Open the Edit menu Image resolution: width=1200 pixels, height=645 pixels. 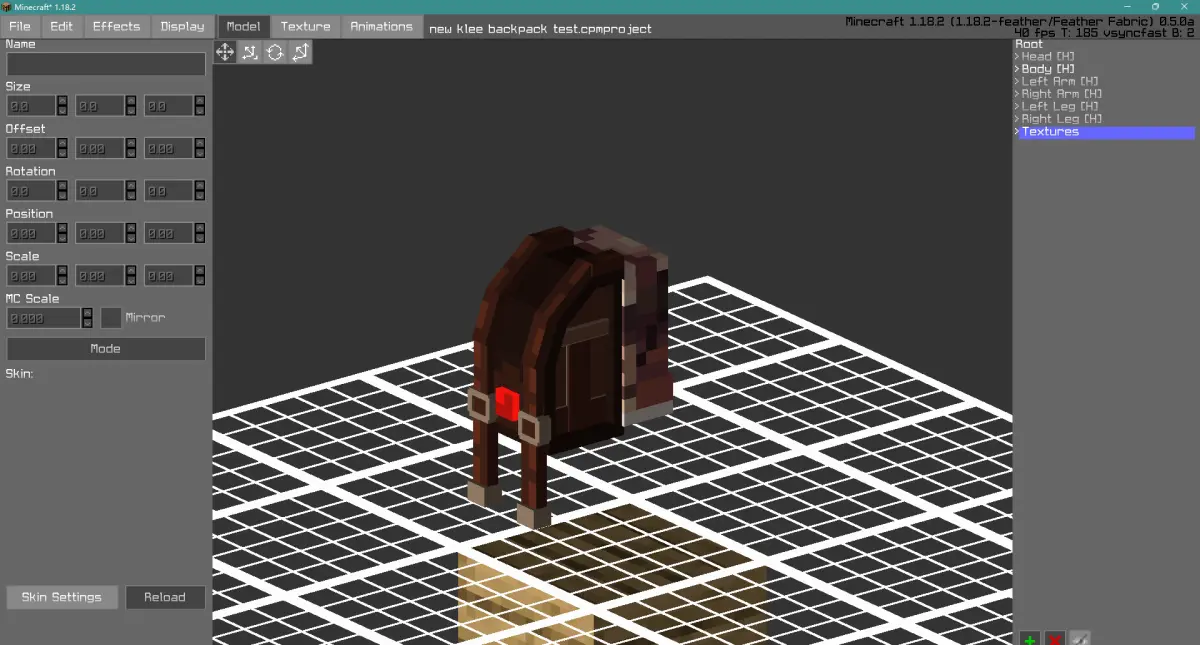coord(62,26)
